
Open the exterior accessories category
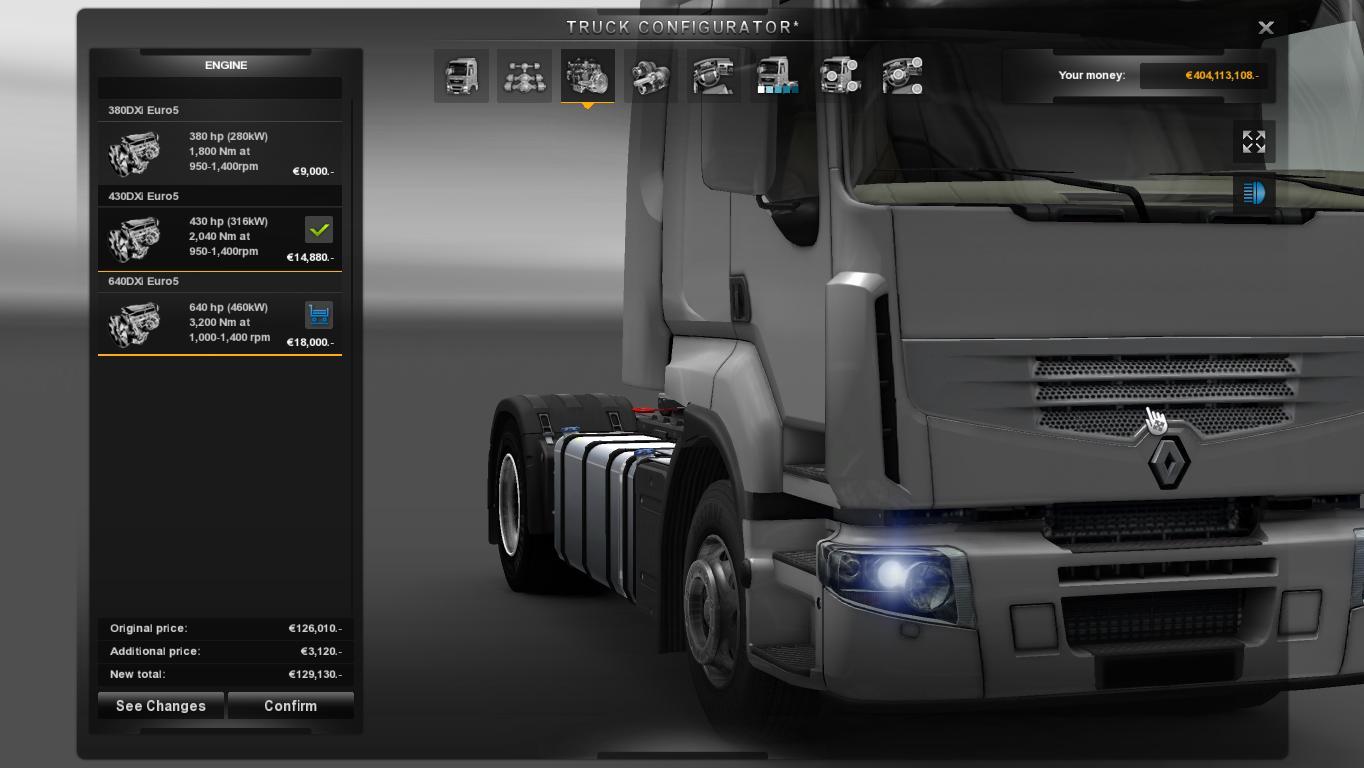pyautogui.click(x=840, y=76)
